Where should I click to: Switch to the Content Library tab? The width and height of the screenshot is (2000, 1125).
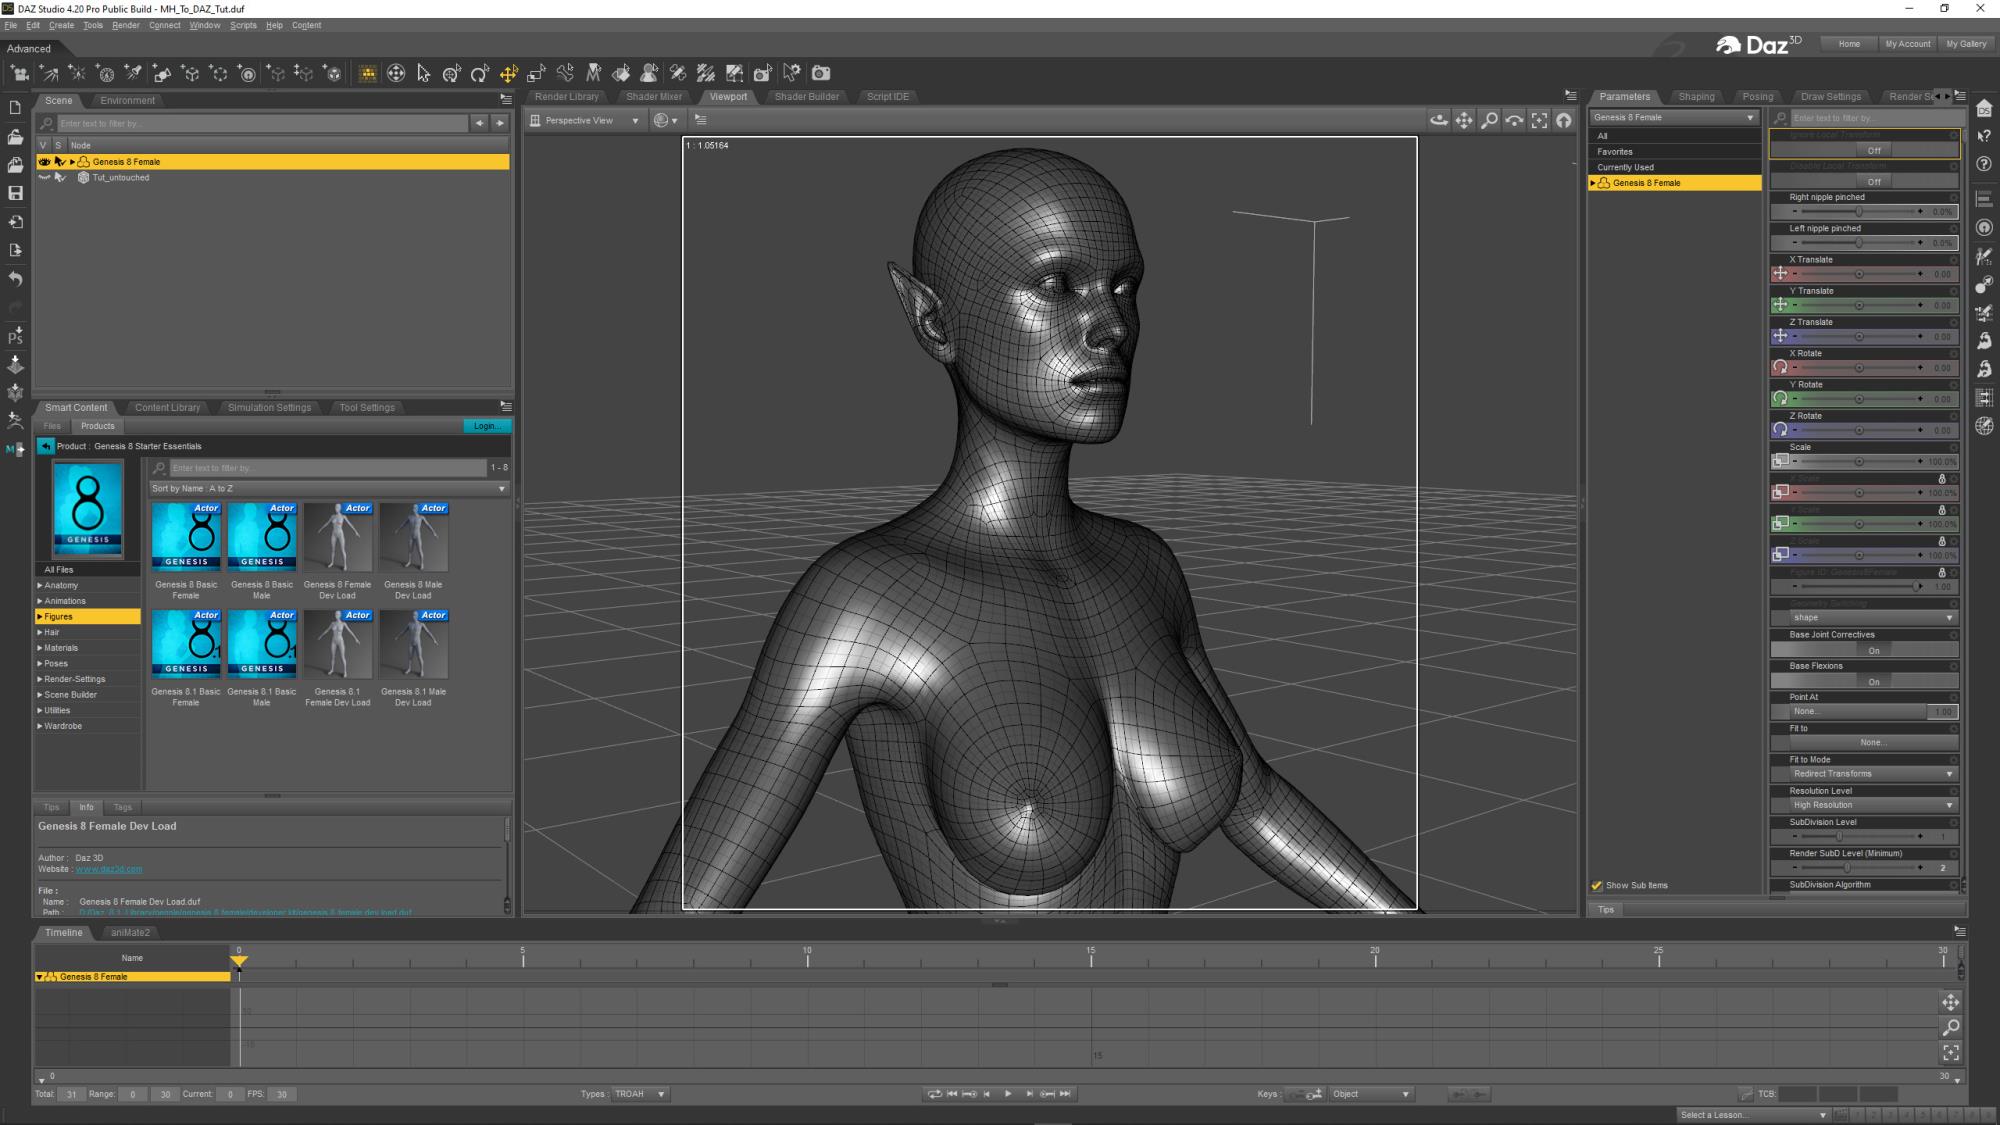[x=167, y=407]
